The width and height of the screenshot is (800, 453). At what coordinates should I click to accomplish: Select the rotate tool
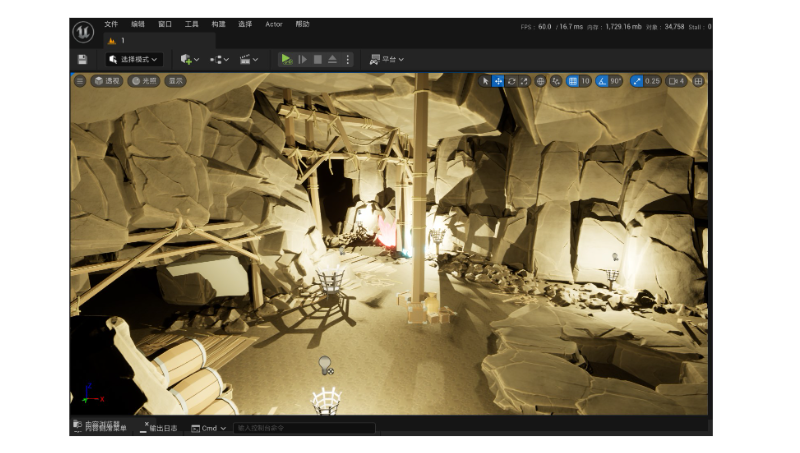coord(511,81)
